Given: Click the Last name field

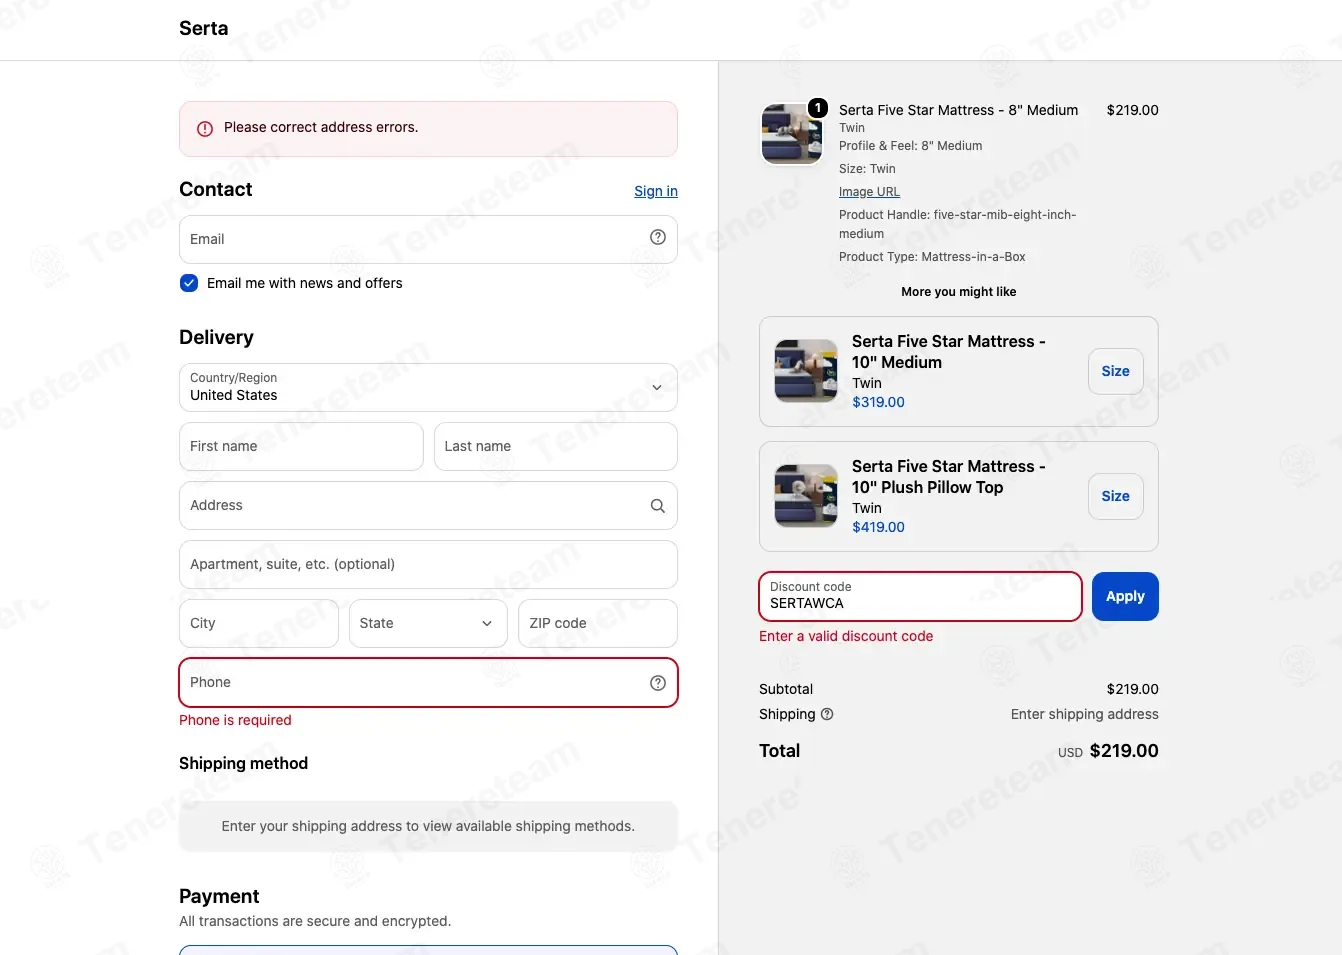Looking at the screenshot, I should click(555, 446).
